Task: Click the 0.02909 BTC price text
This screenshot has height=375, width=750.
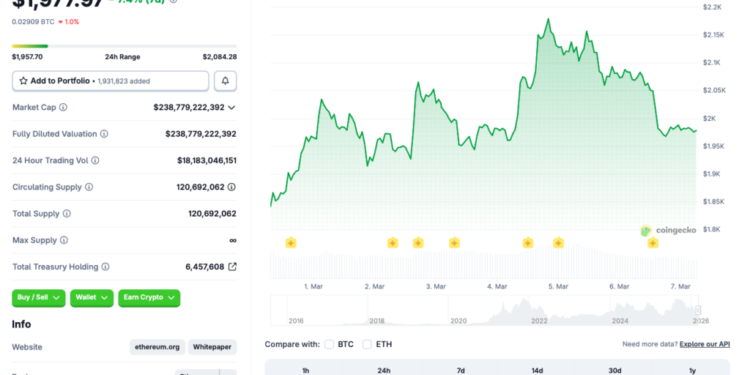Action: [x=33, y=22]
